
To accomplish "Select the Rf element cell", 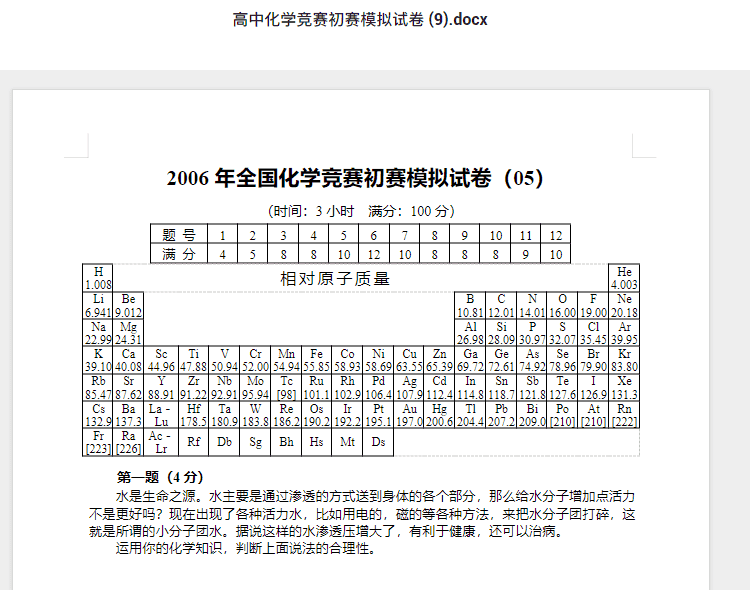I will tap(193, 442).
